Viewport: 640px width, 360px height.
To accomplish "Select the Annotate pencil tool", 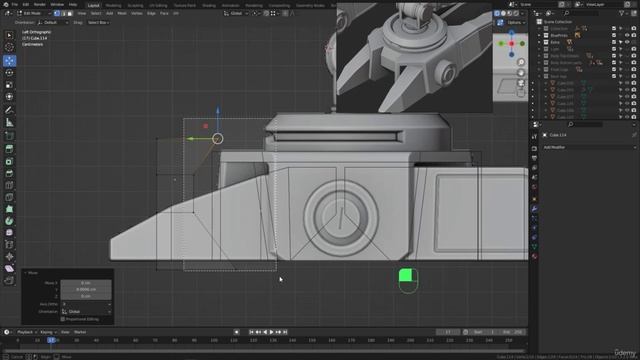I will tap(9, 110).
